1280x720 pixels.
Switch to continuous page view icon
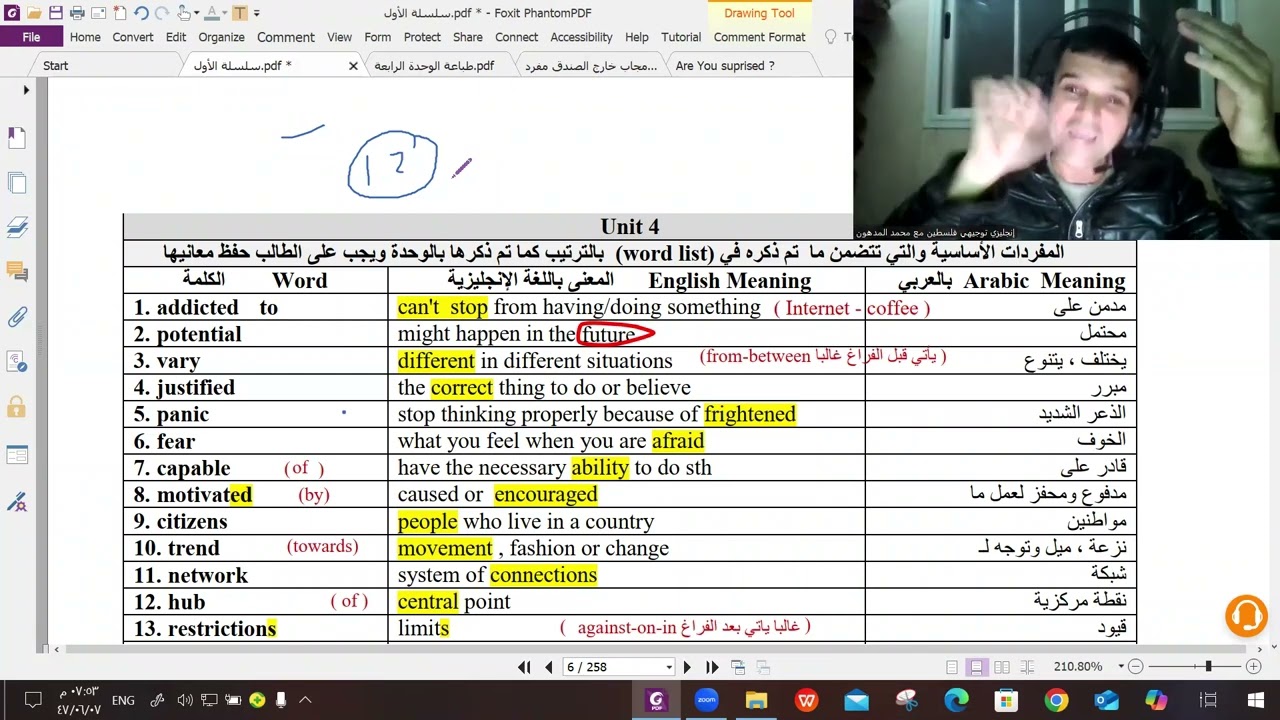tap(976, 667)
